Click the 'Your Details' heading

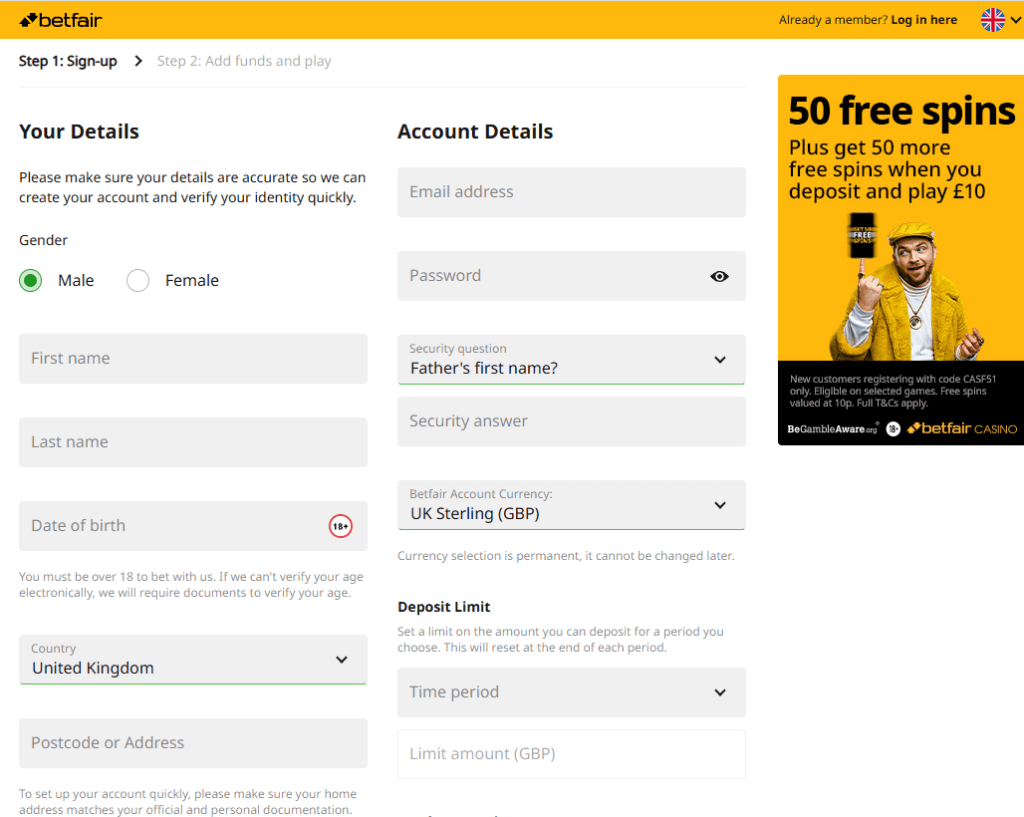point(79,132)
